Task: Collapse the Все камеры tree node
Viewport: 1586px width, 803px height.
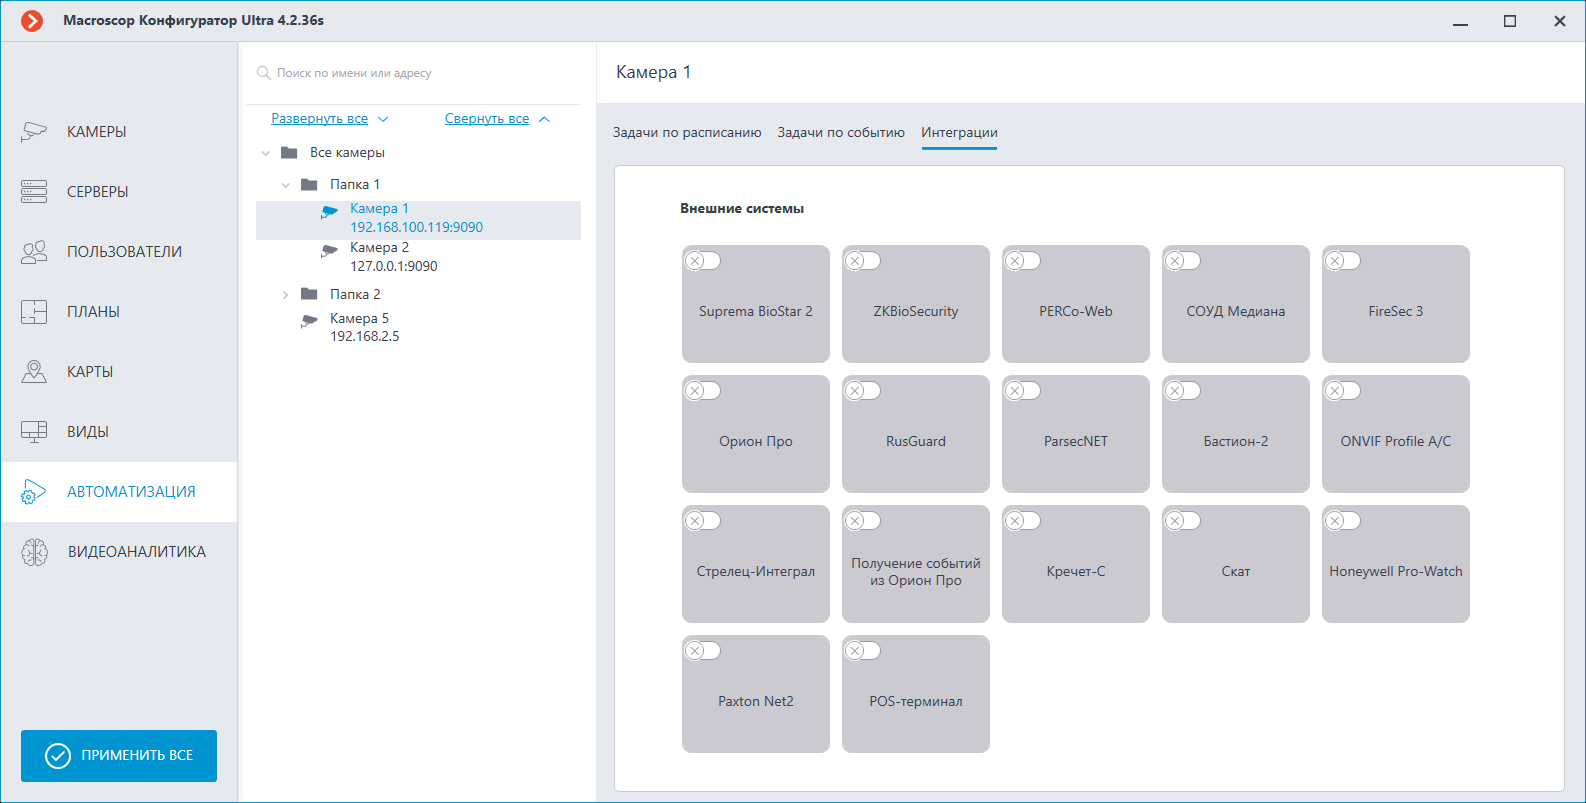Action: [x=266, y=153]
